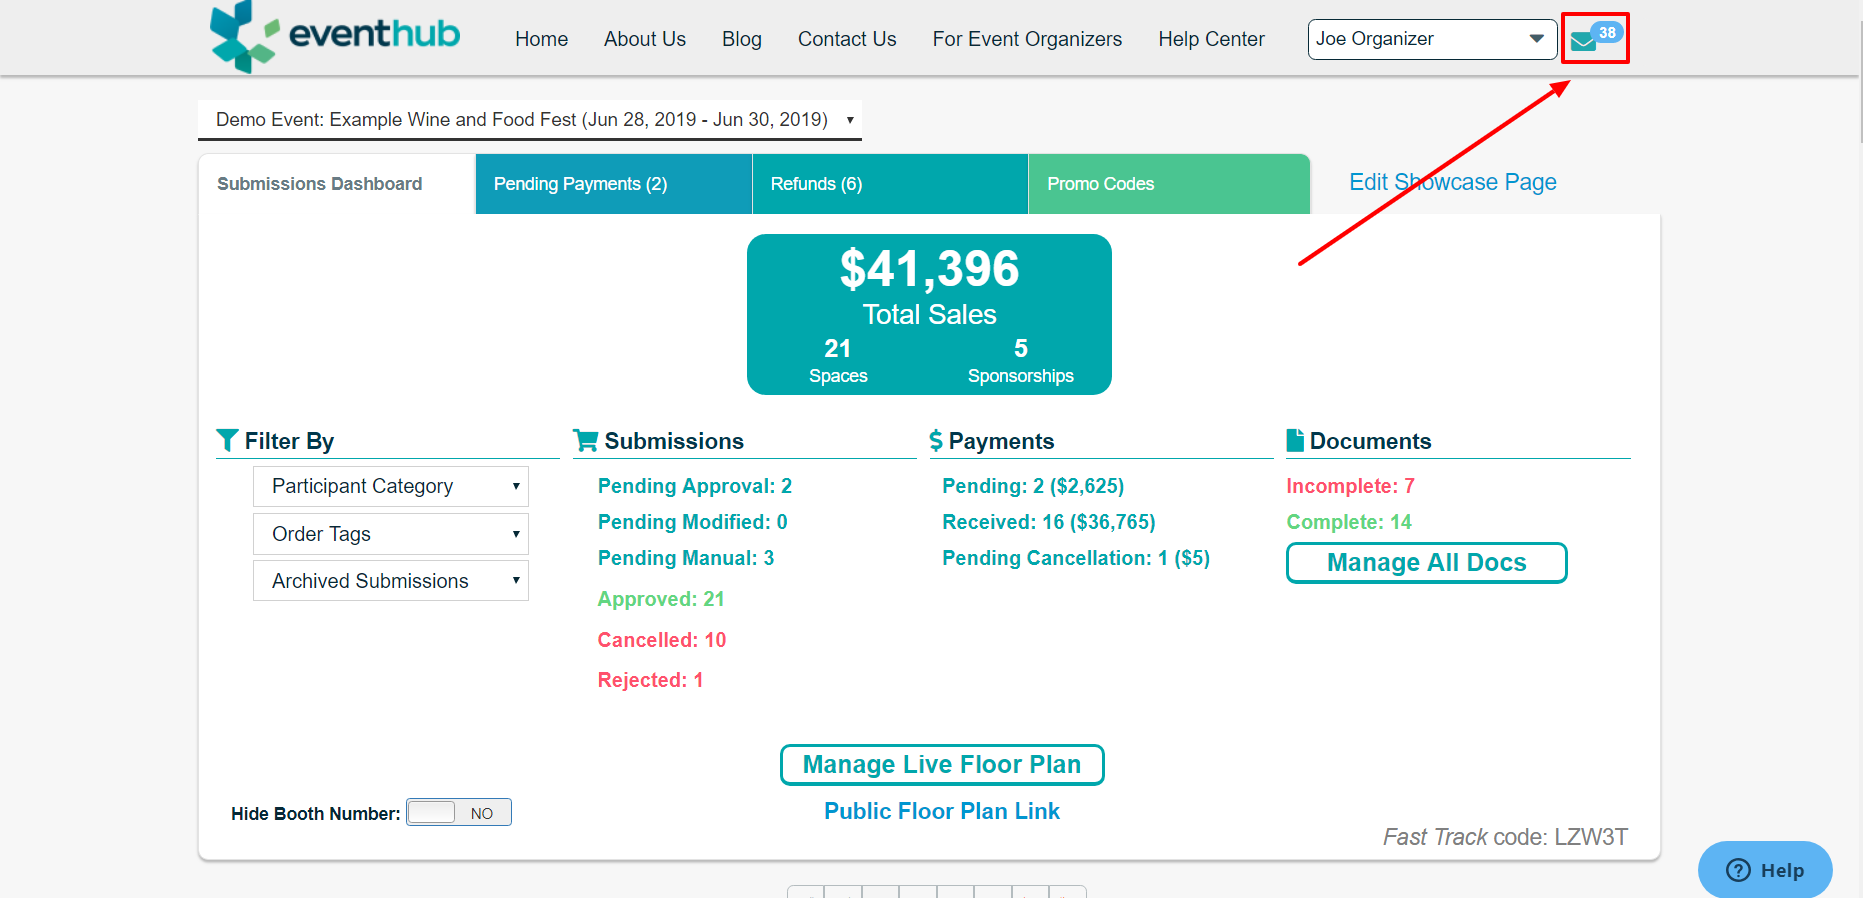The height and width of the screenshot is (898, 1863).
Task: Click the Edit Showcase Page link
Action: [1453, 182]
